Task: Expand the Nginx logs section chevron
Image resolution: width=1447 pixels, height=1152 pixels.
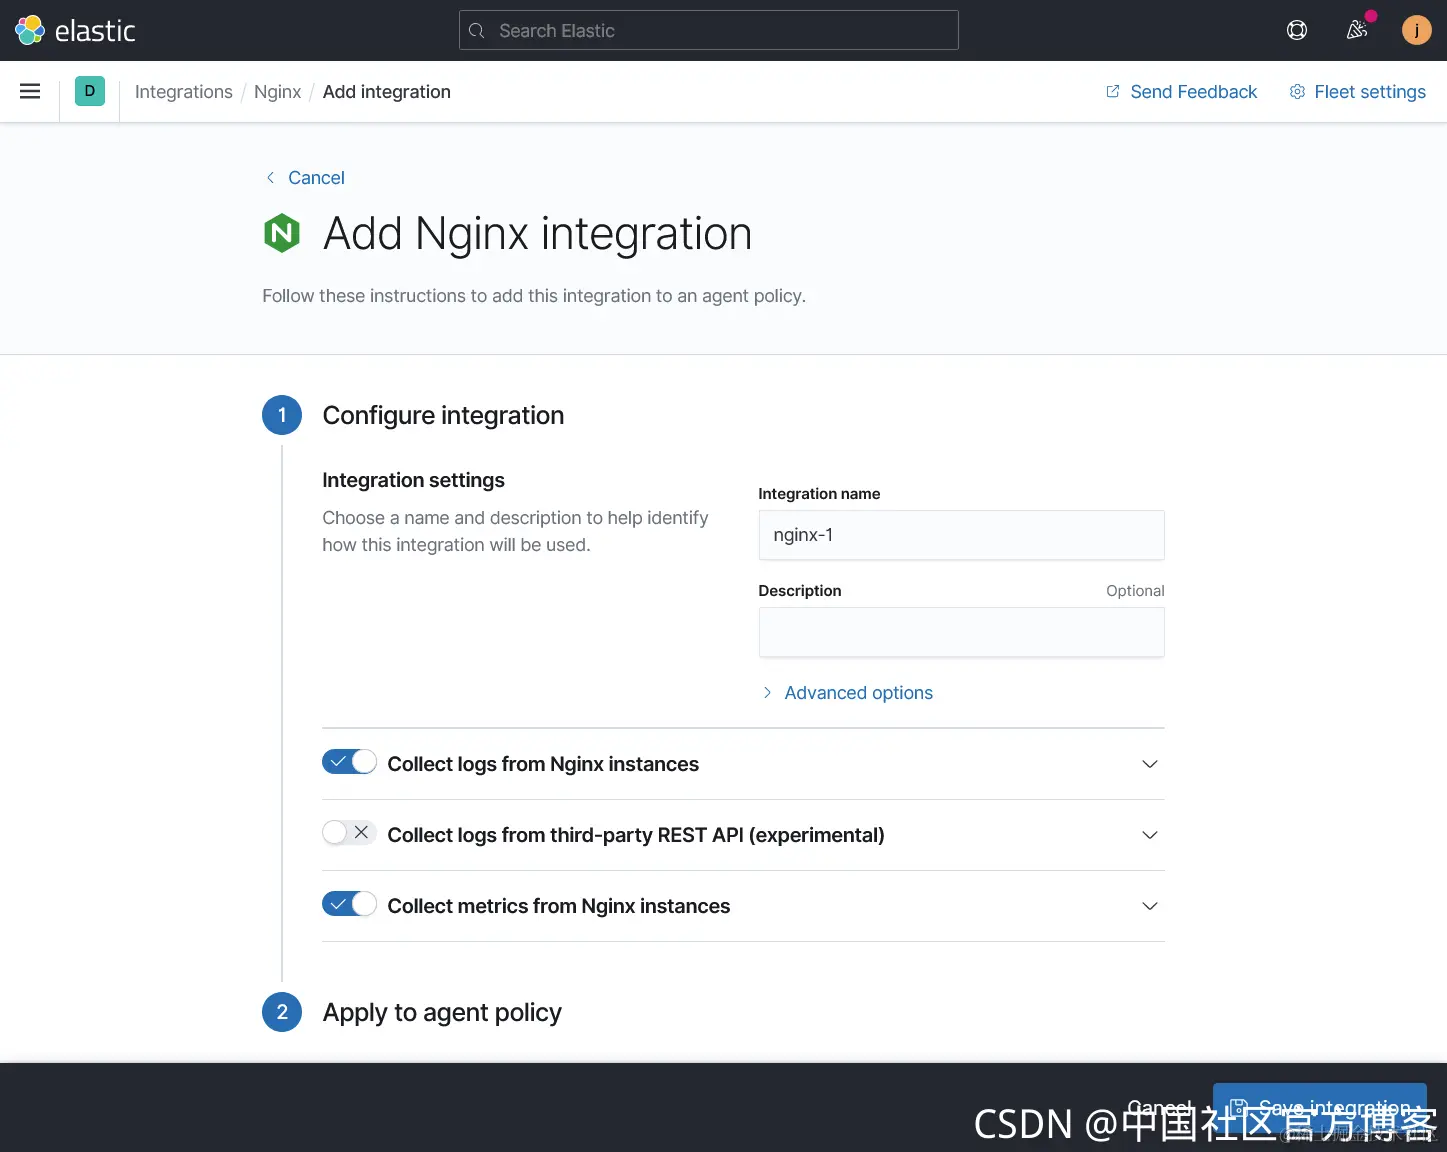Action: coord(1150,764)
